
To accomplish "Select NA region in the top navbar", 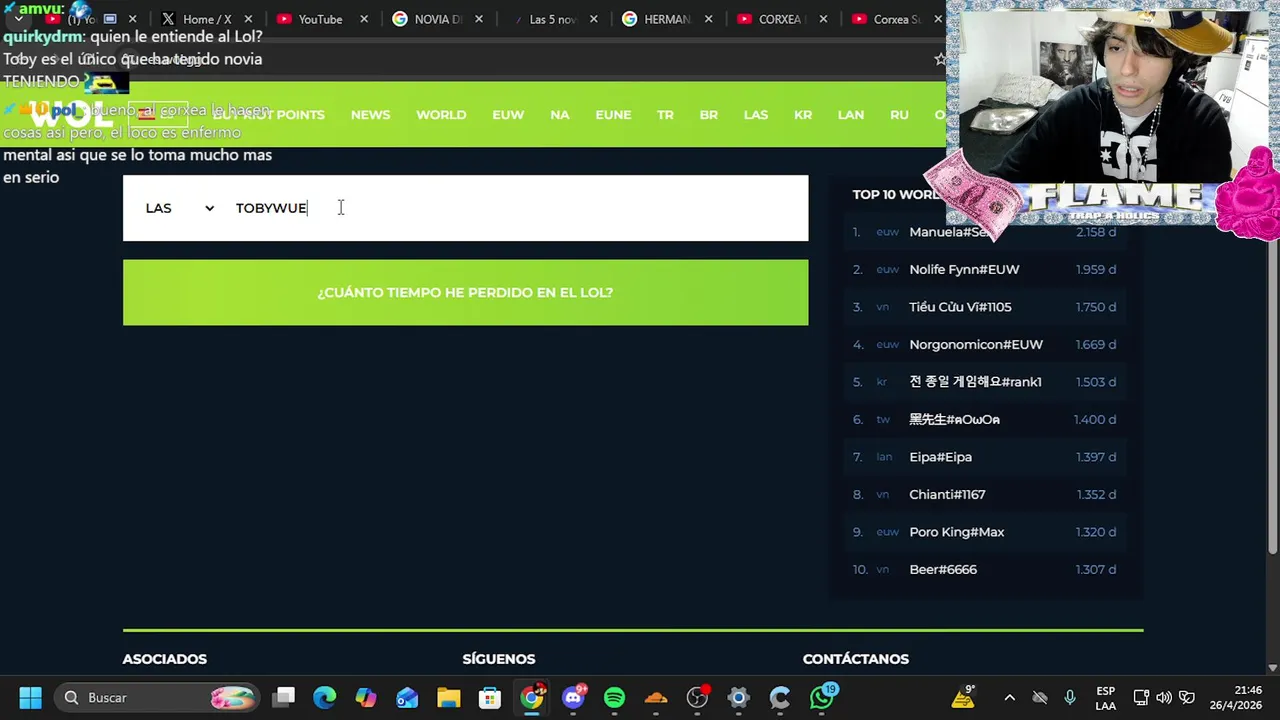I will [559, 115].
